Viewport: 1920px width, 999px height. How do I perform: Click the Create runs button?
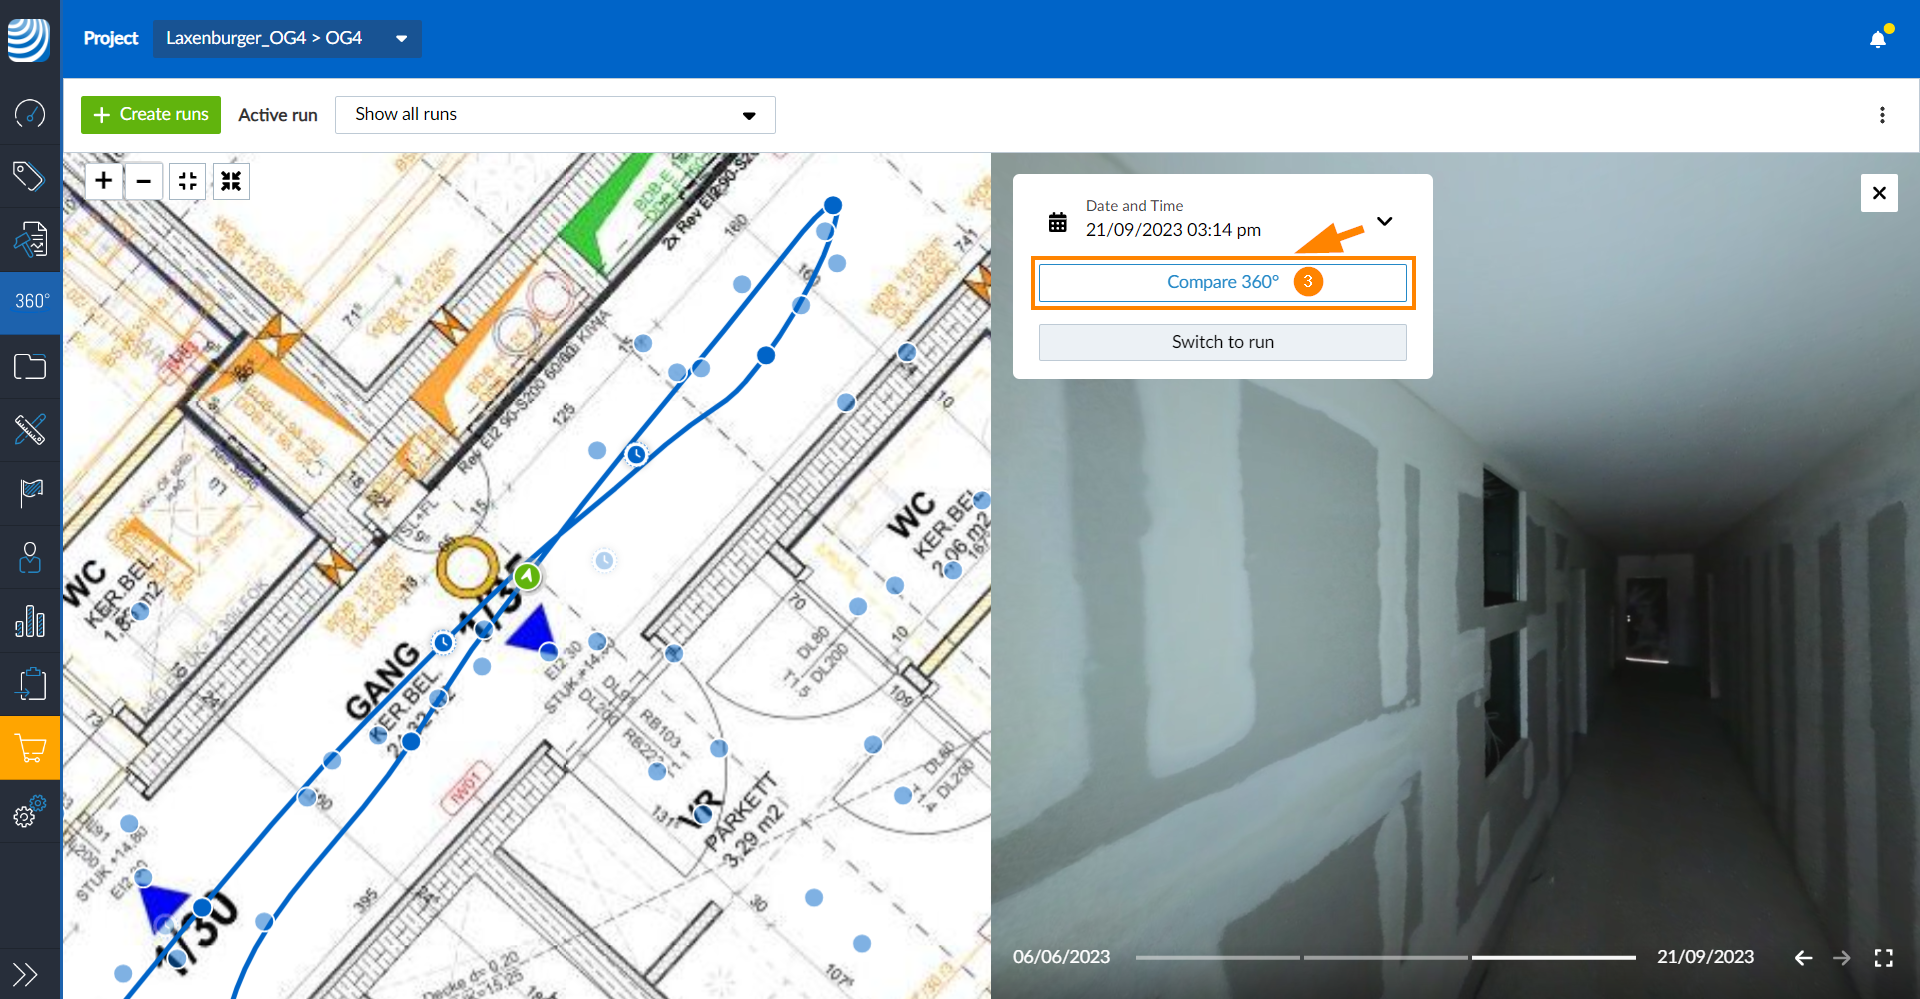point(151,115)
